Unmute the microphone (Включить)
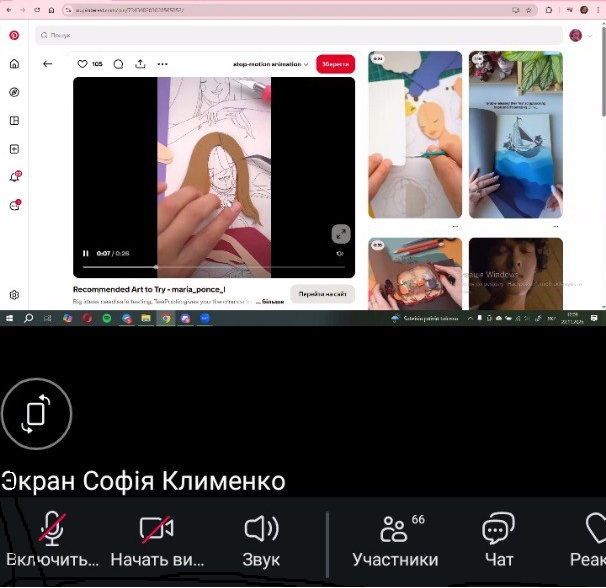The height and width of the screenshot is (588, 606). click(x=52, y=540)
